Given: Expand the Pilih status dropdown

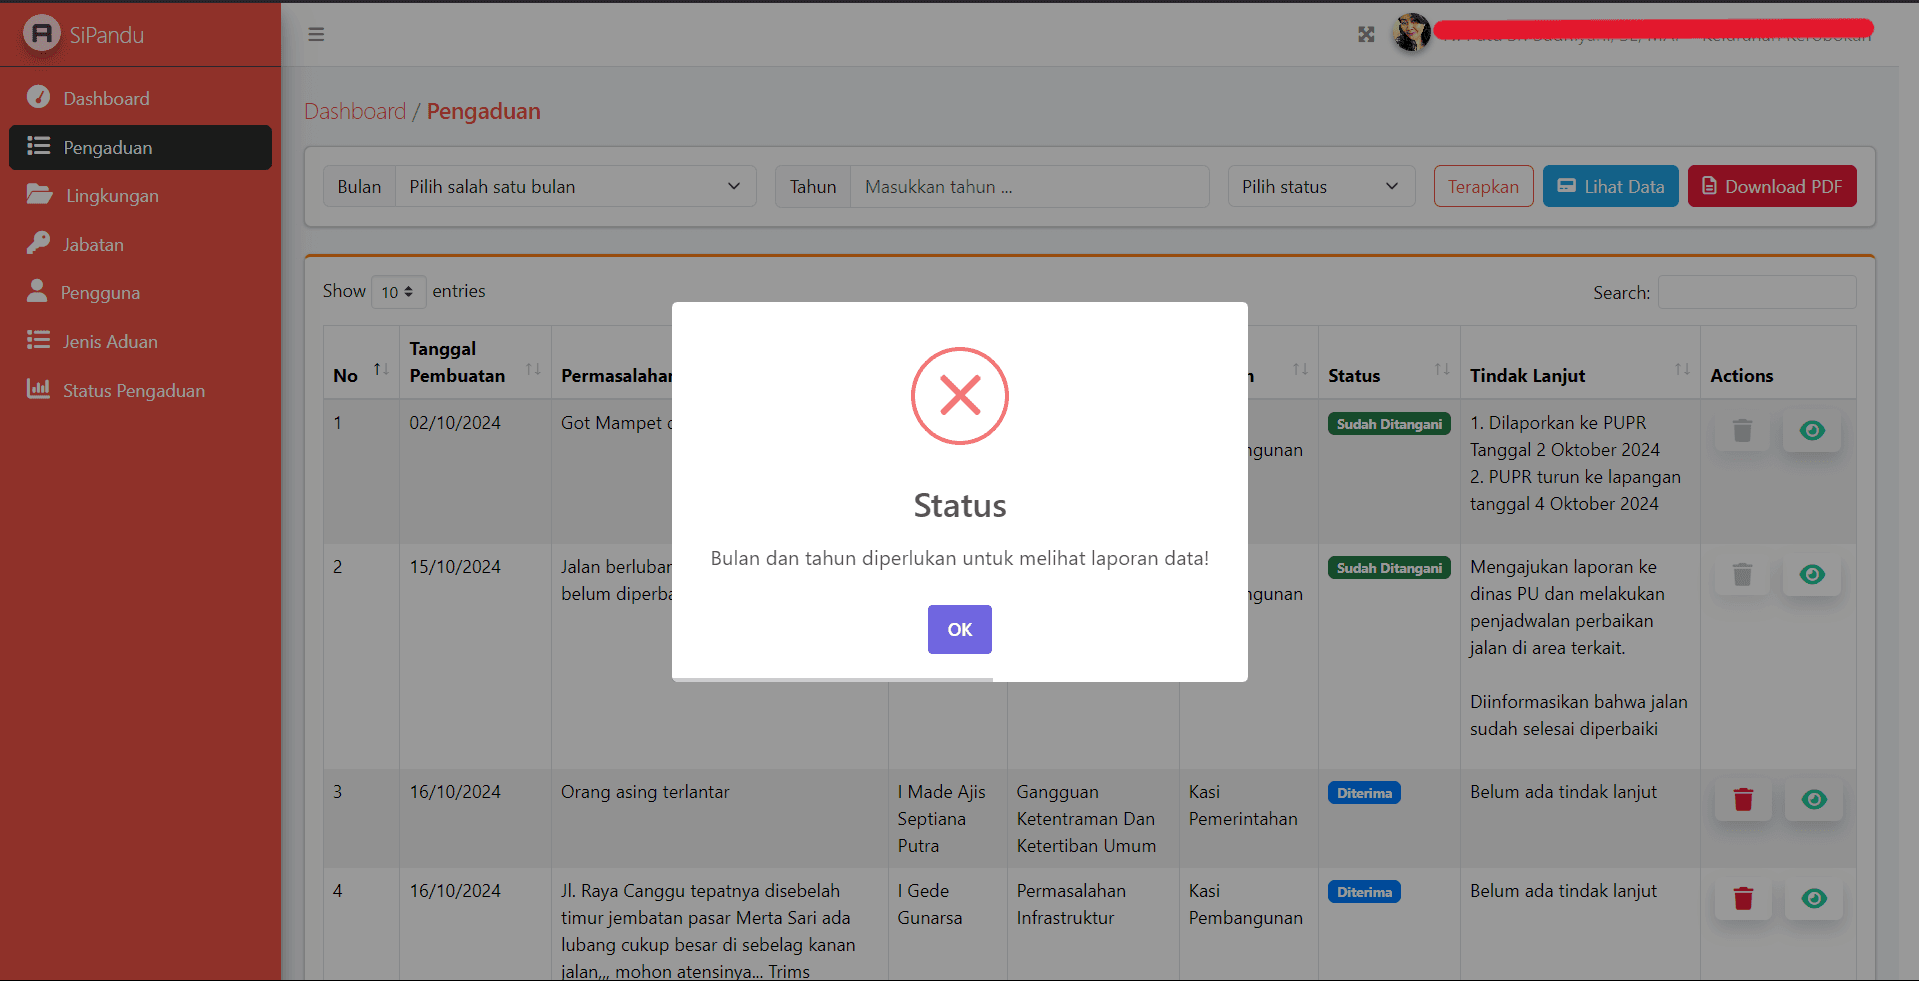Looking at the screenshot, I should [x=1320, y=187].
